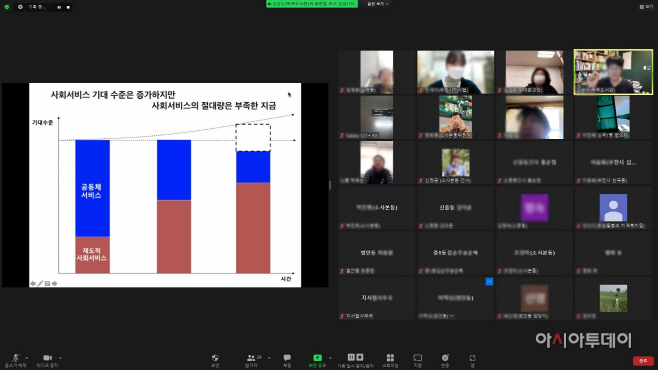Open the Security shield menu
This screenshot has height=370, width=658.
click(x=215, y=360)
